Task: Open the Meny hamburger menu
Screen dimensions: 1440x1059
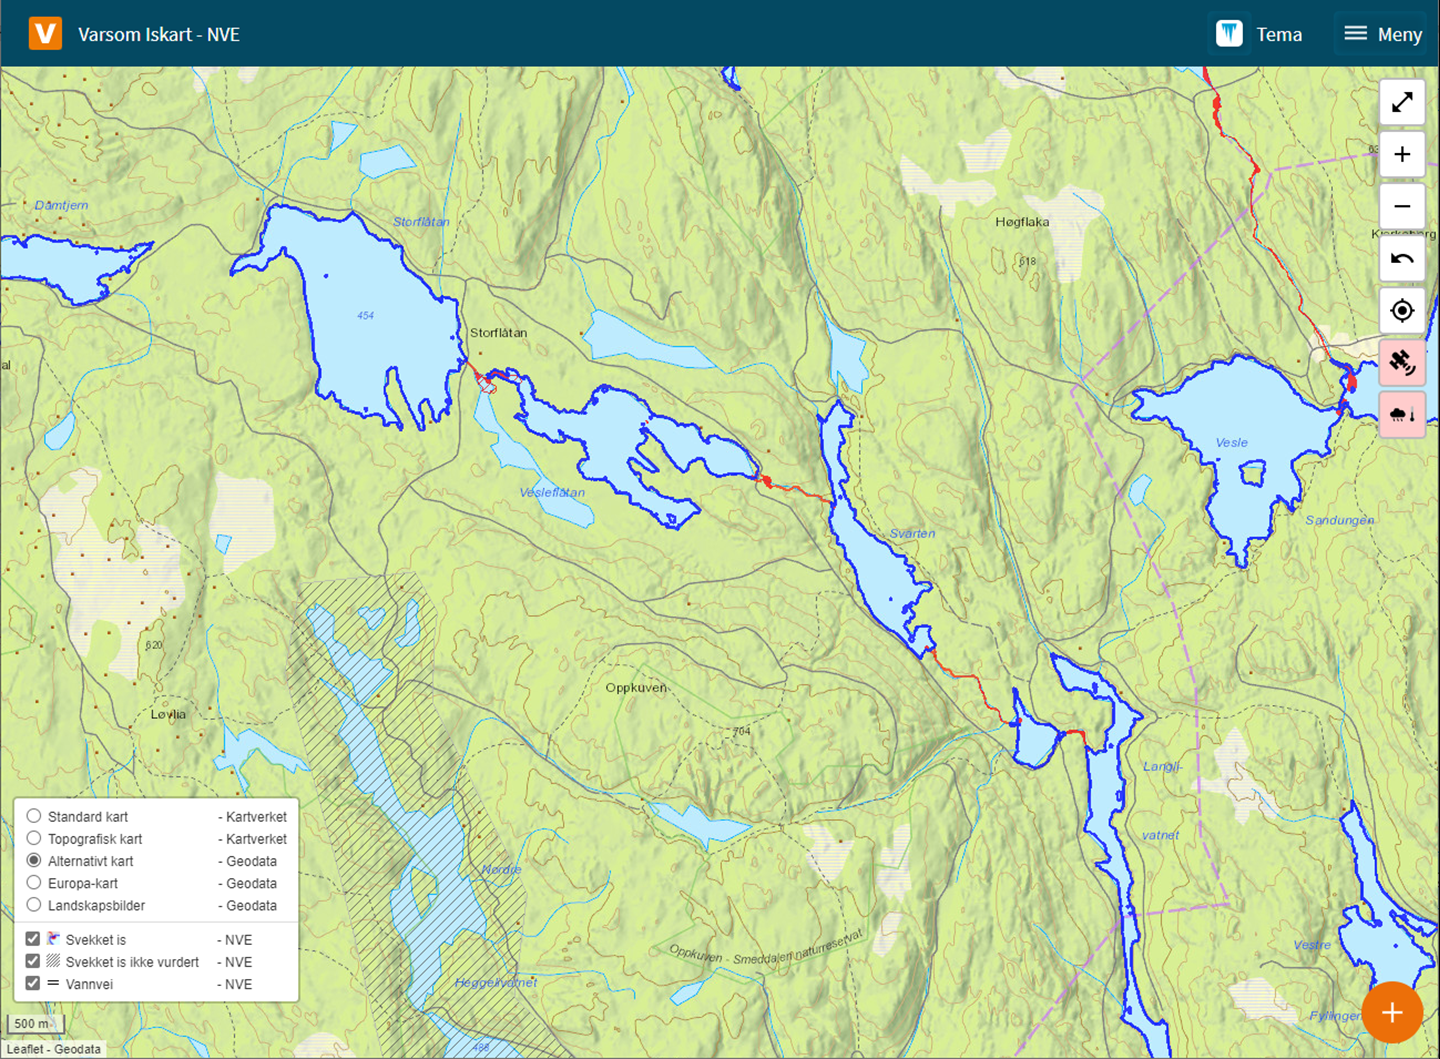Action: pos(1384,34)
